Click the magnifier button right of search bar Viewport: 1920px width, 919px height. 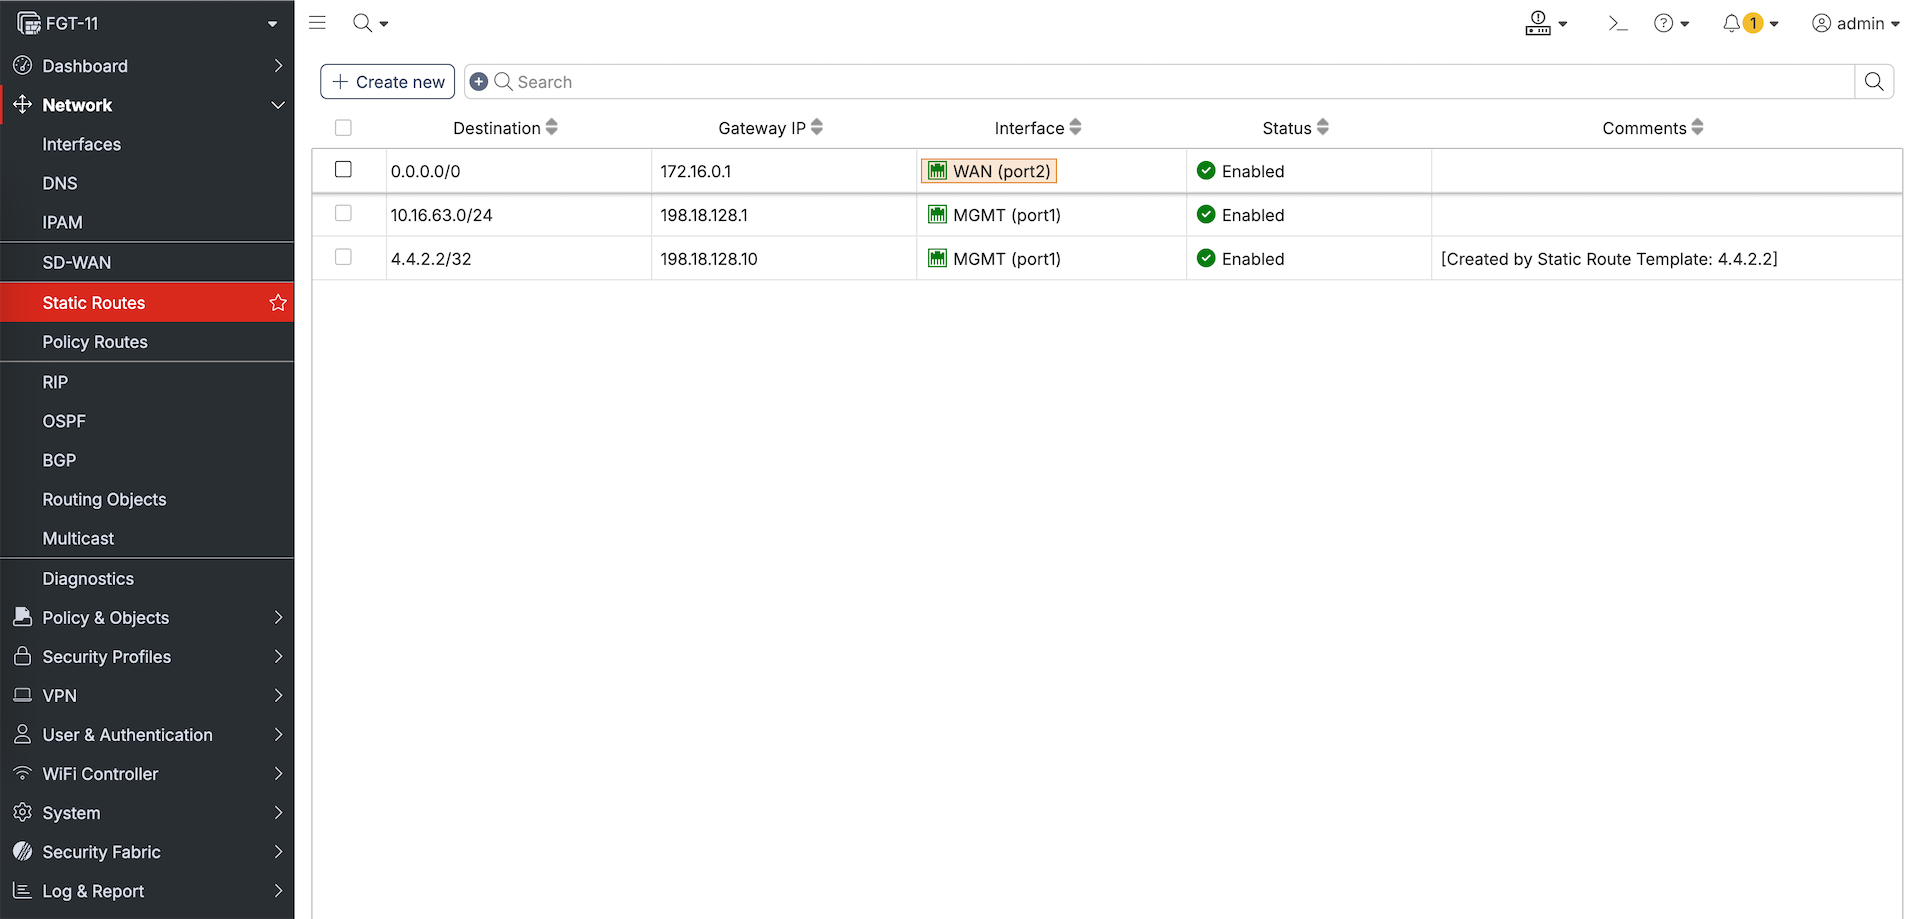[x=1874, y=82]
